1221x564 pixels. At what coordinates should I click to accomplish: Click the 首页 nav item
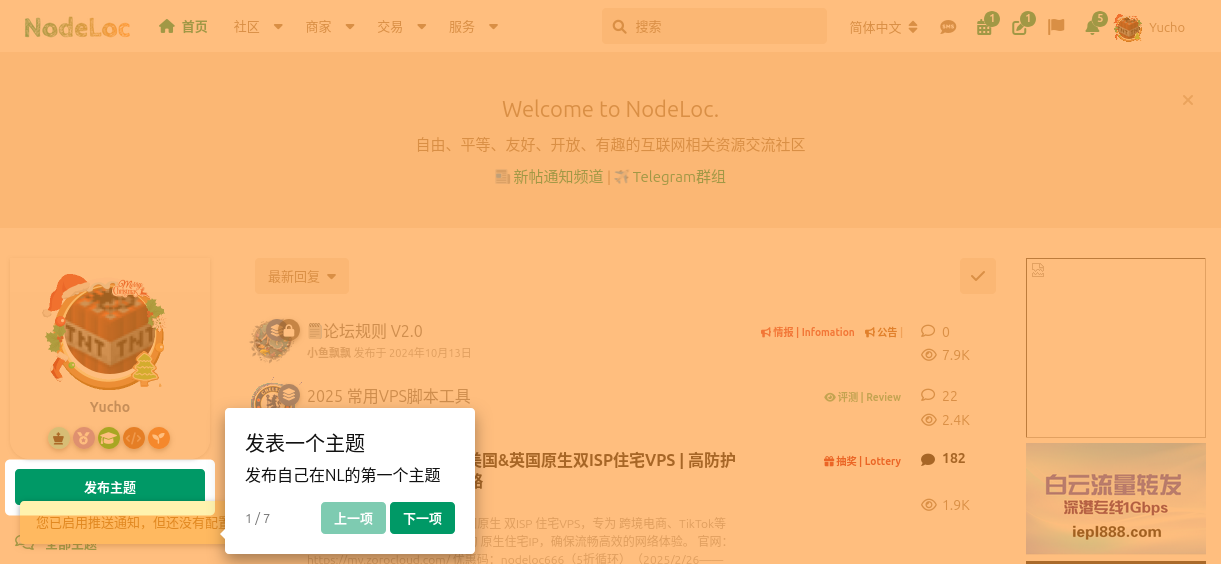point(183,27)
